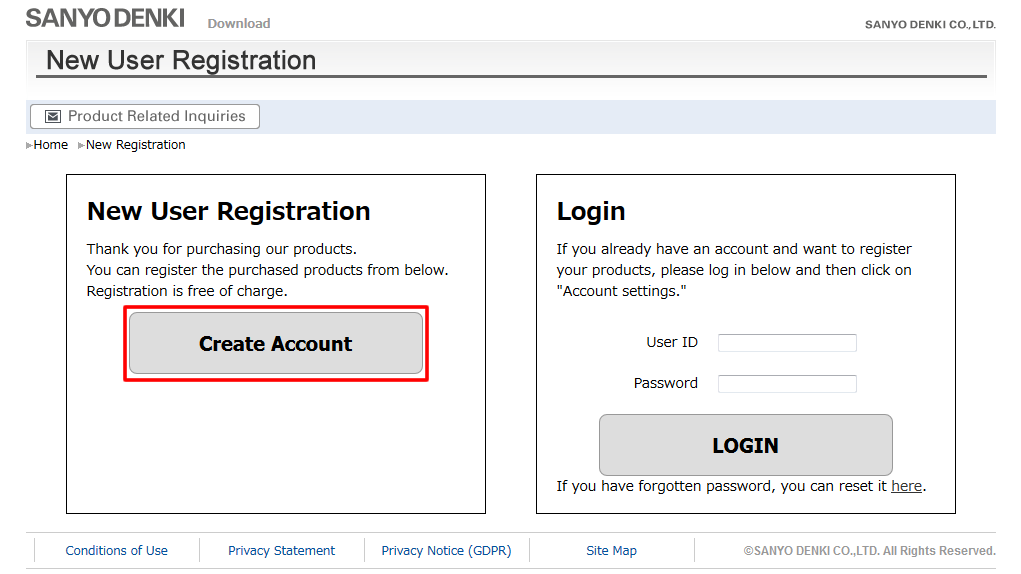Open the Site Map link
1021x574 pixels.
(611, 551)
